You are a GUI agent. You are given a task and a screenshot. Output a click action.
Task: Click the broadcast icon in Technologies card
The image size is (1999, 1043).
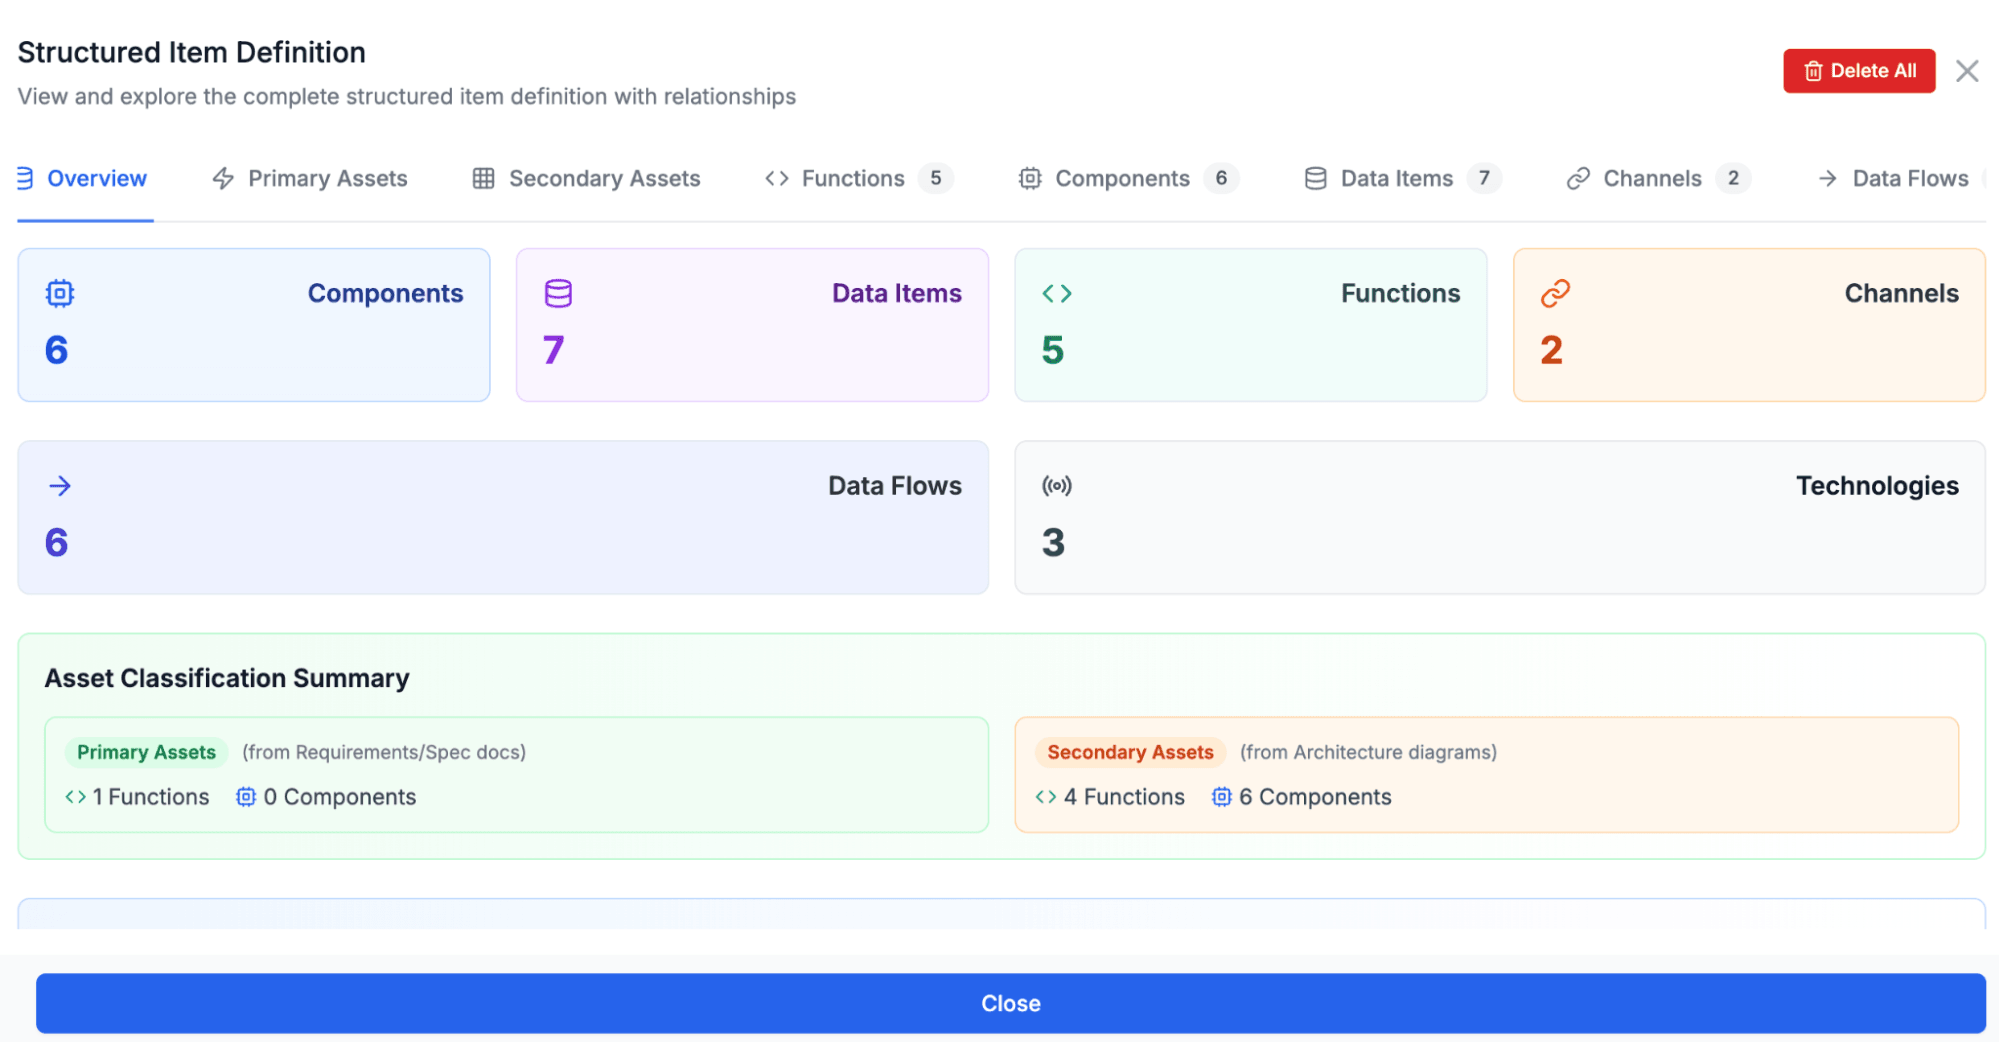tap(1057, 486)
